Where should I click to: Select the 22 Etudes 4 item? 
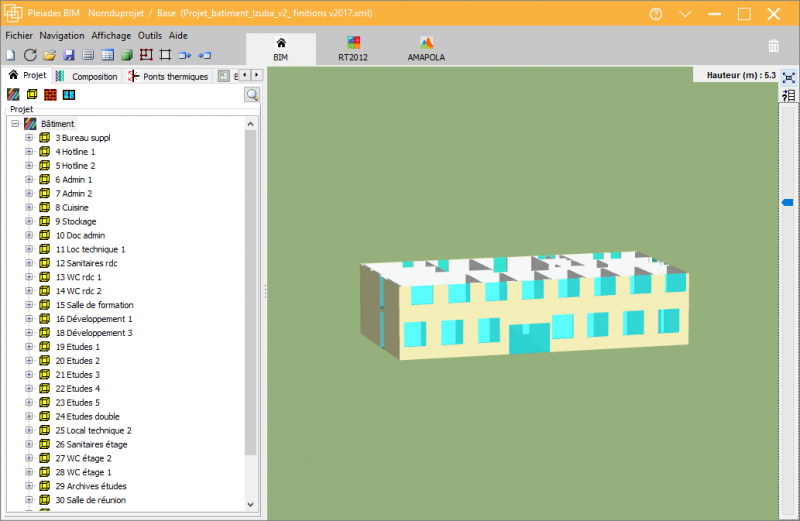pyautogui.click(x=78, y=388)
